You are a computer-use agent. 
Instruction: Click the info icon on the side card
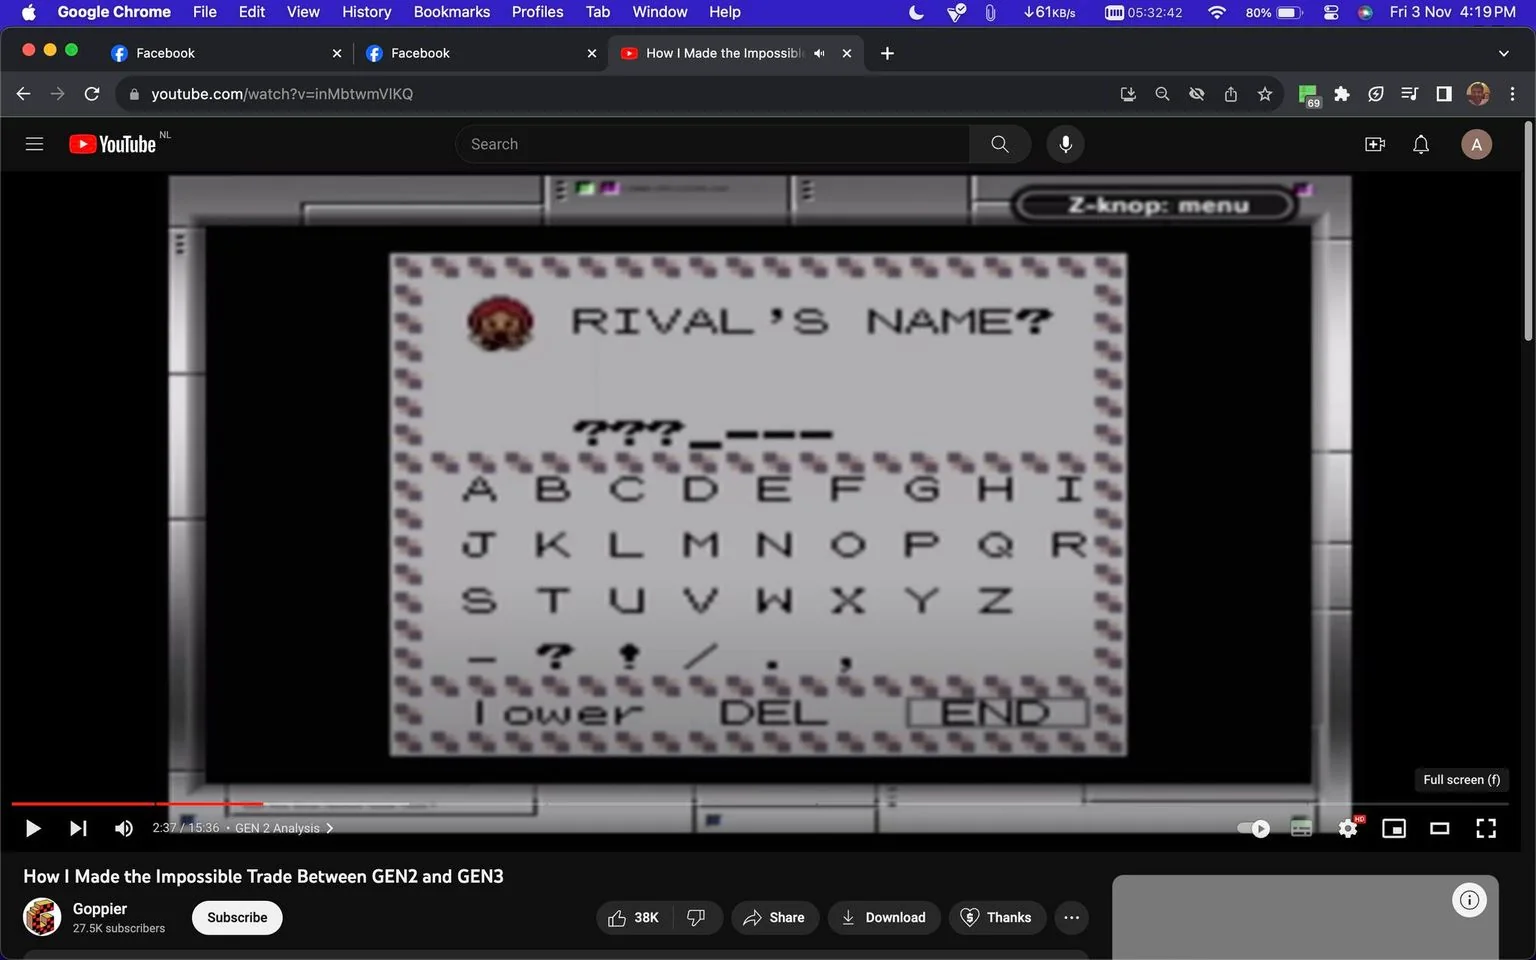1469,900
